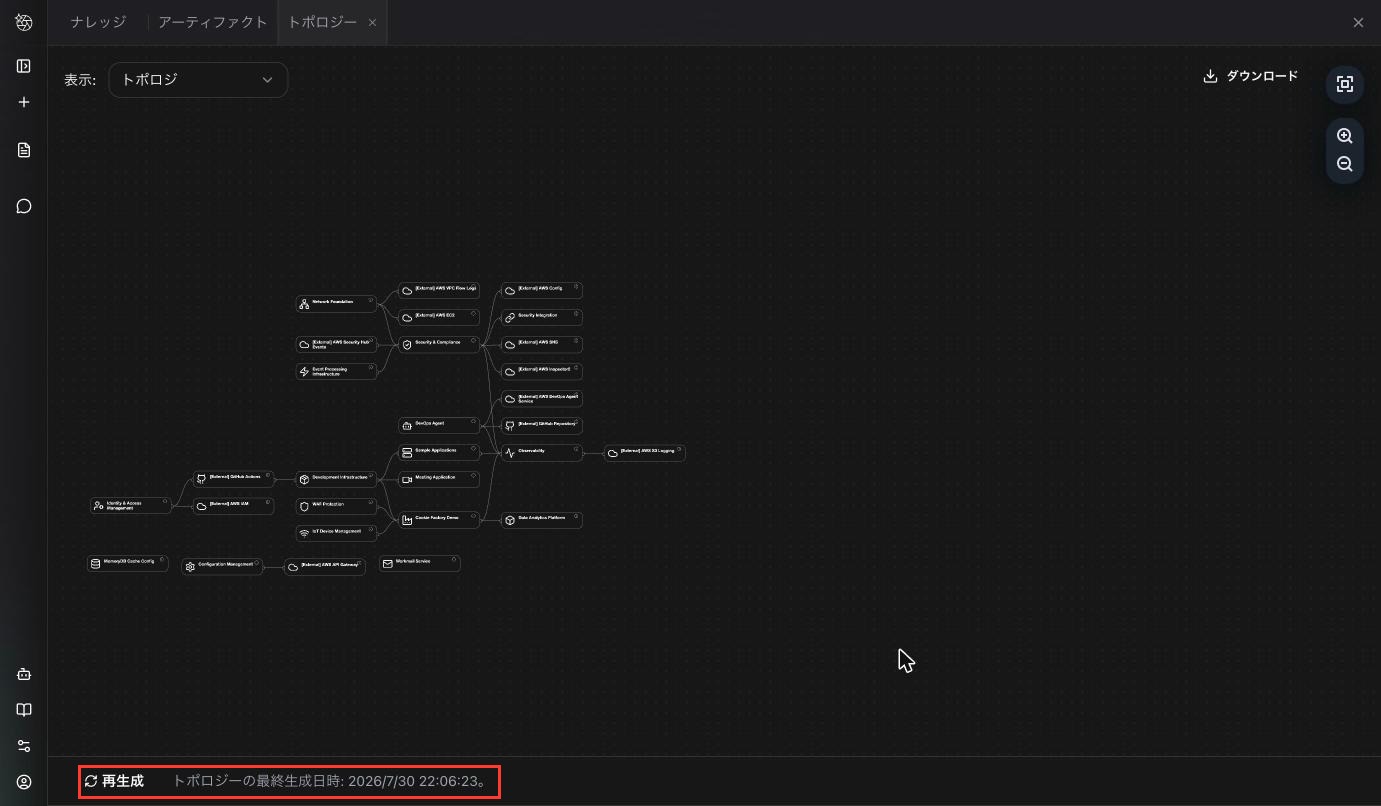Zoom out with the magnifier minus icon
This screenshot has height=806, width=1381.
tap(1345, 164)
